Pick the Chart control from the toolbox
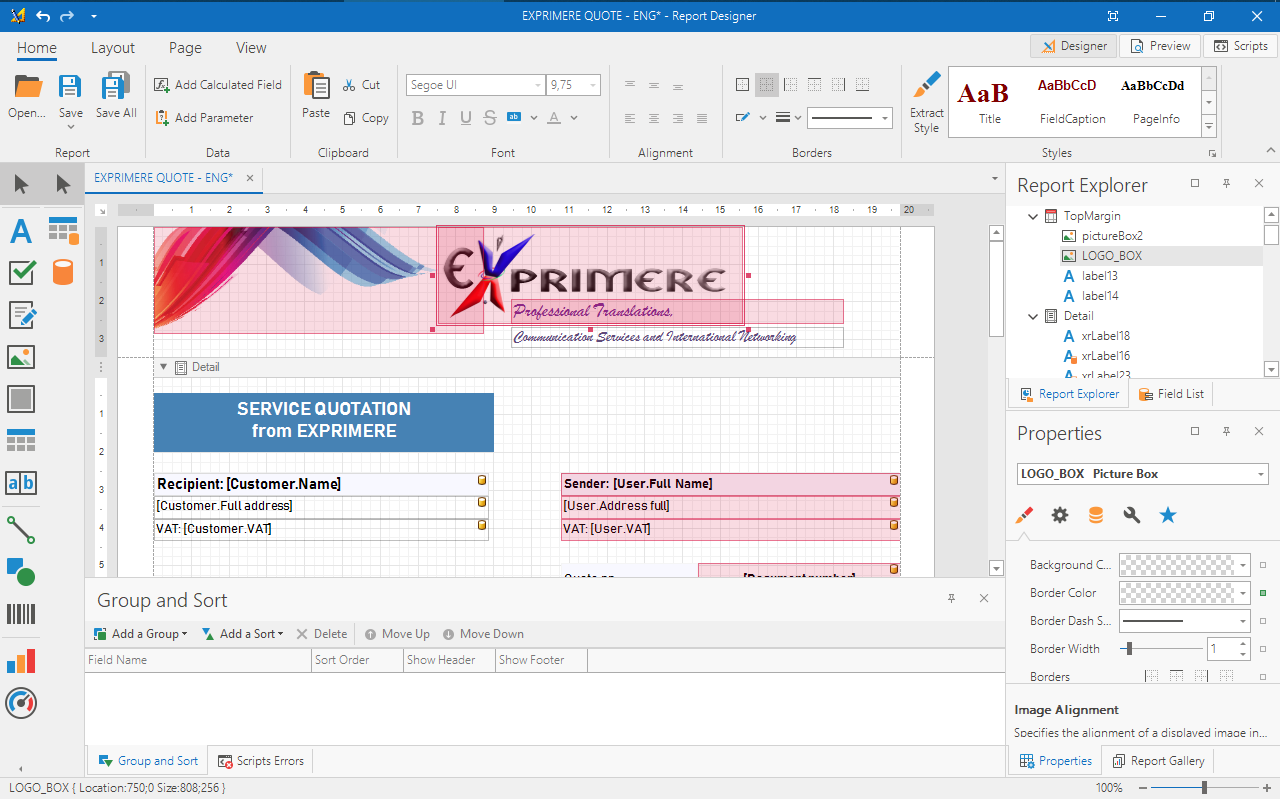This screenshot has width=1280, height=800. tap(21, 659)
